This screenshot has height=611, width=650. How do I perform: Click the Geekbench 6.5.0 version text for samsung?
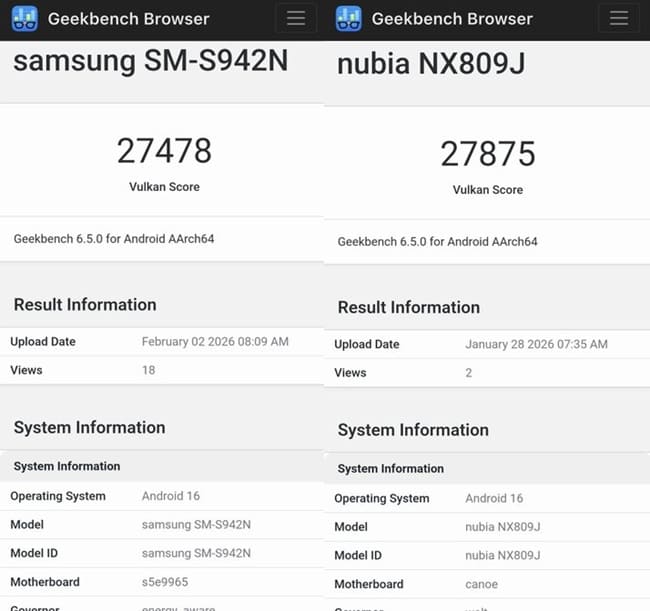[x=114, y=239]
